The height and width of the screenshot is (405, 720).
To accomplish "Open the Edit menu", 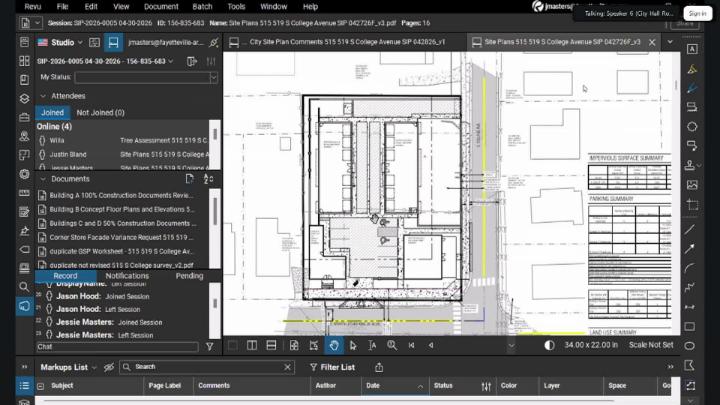I will 91,6.
